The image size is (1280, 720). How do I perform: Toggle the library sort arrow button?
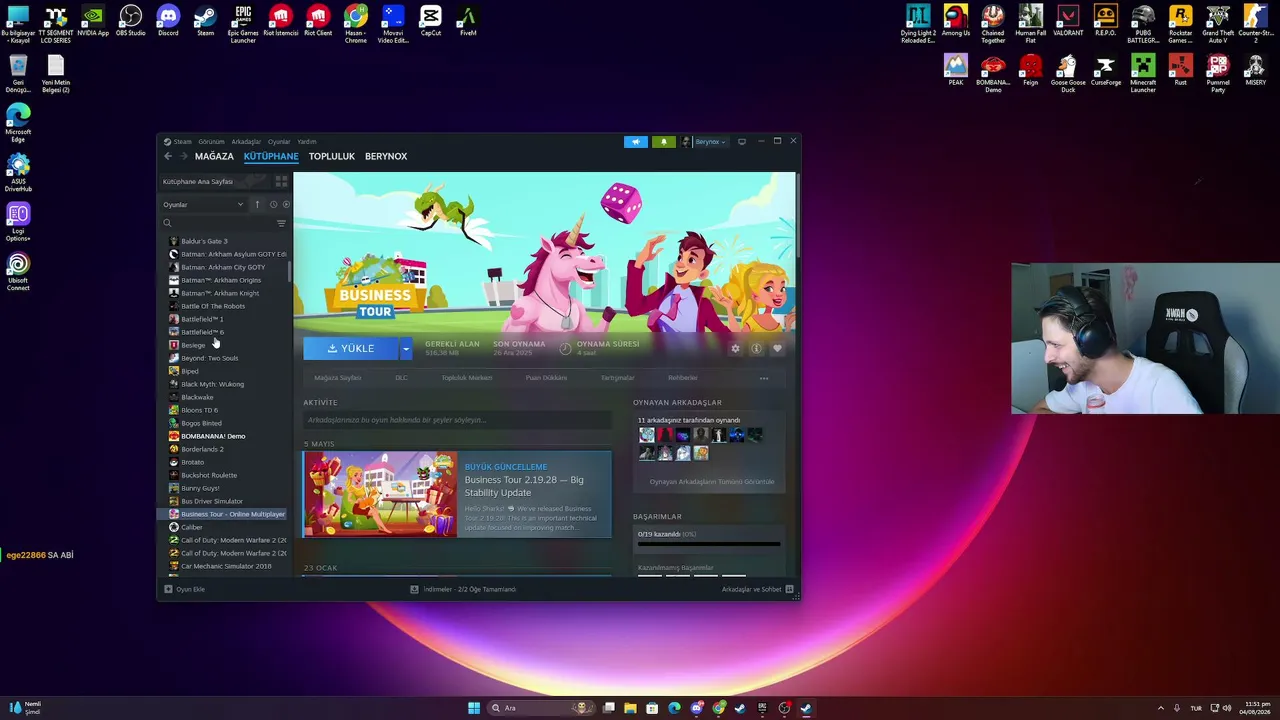257,204
